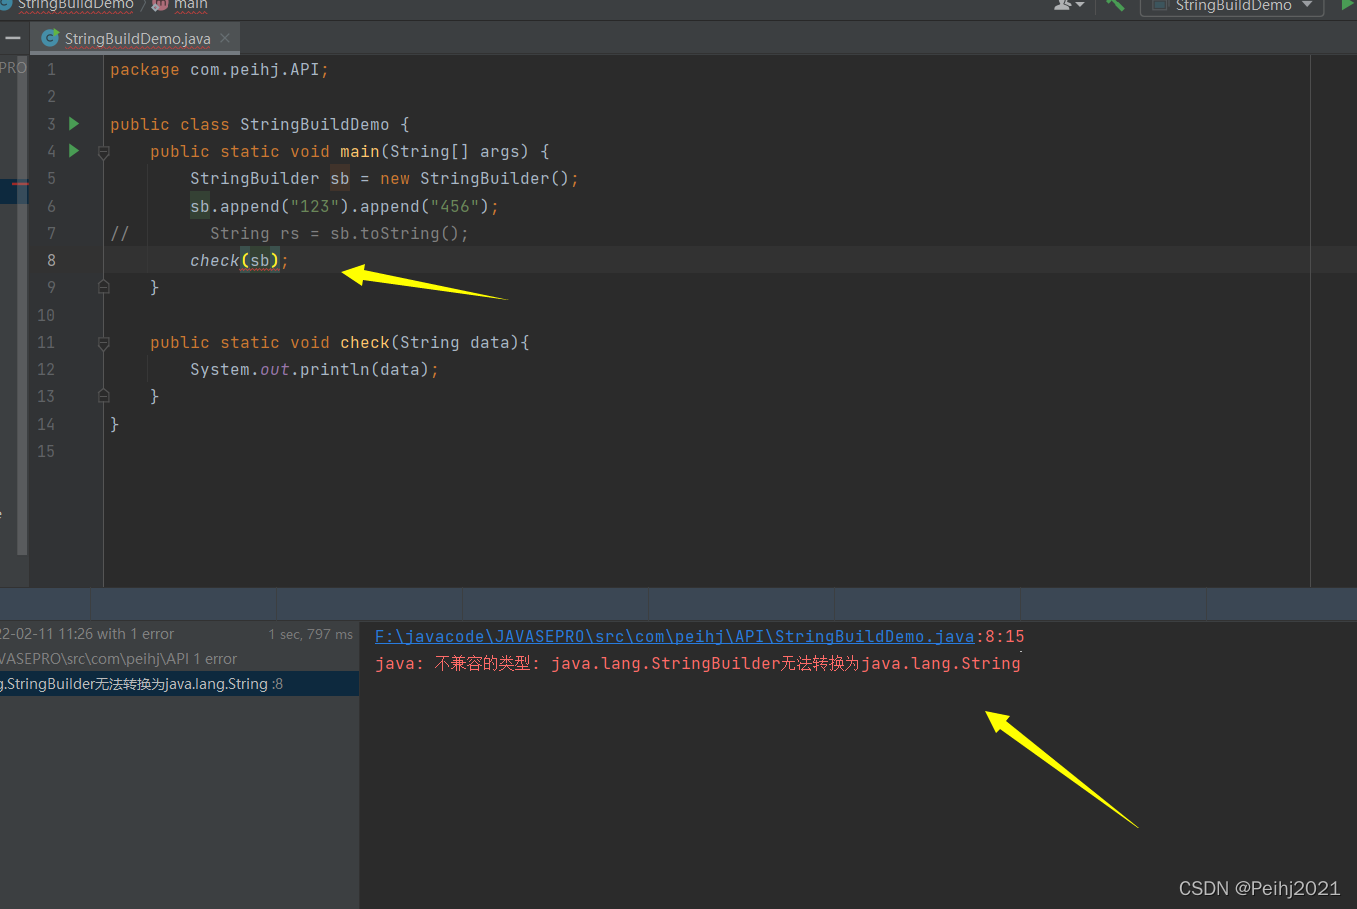Hide the project tool window with minus icon

tap(13, 38)
